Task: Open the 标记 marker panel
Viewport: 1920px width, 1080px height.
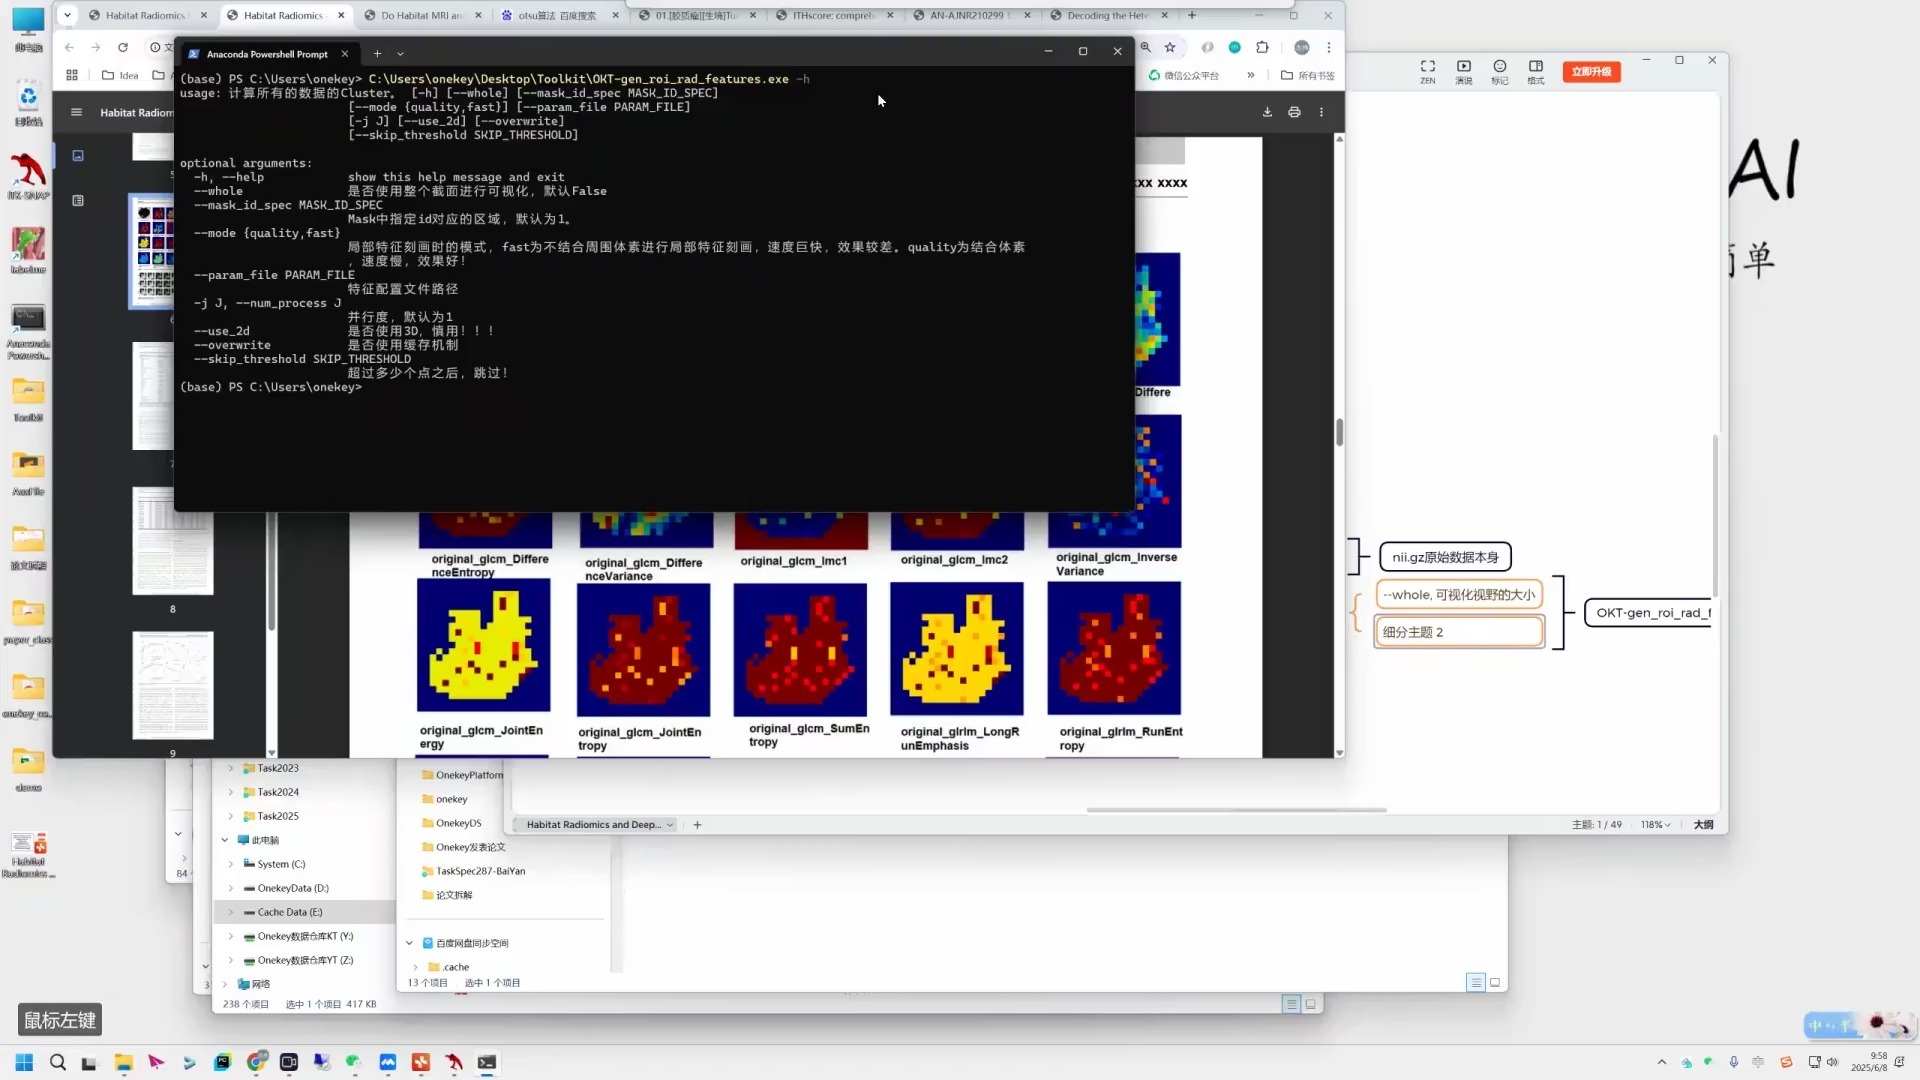Action: (x=1500, y=71)
